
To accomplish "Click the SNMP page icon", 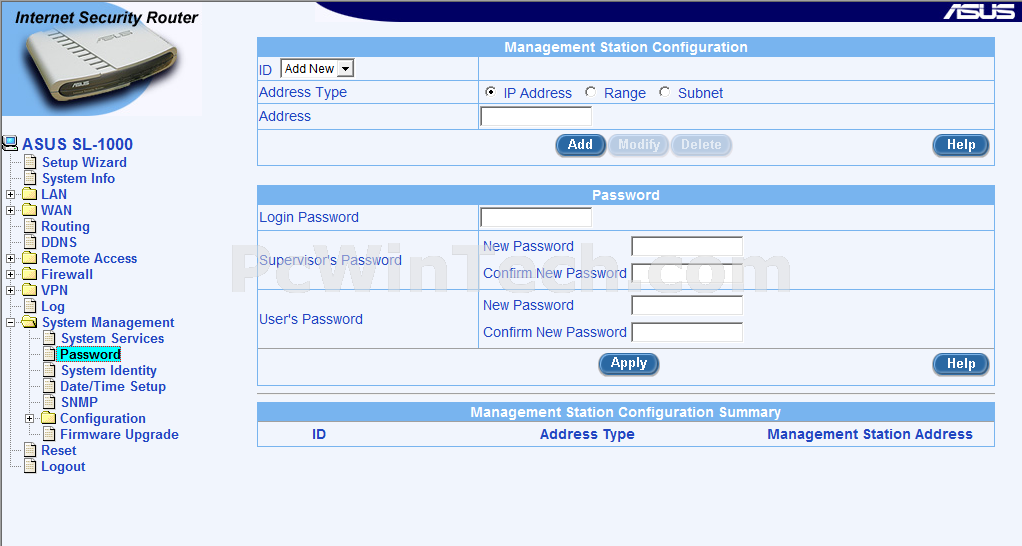I will pyautogui.click(x=50, y=402).
